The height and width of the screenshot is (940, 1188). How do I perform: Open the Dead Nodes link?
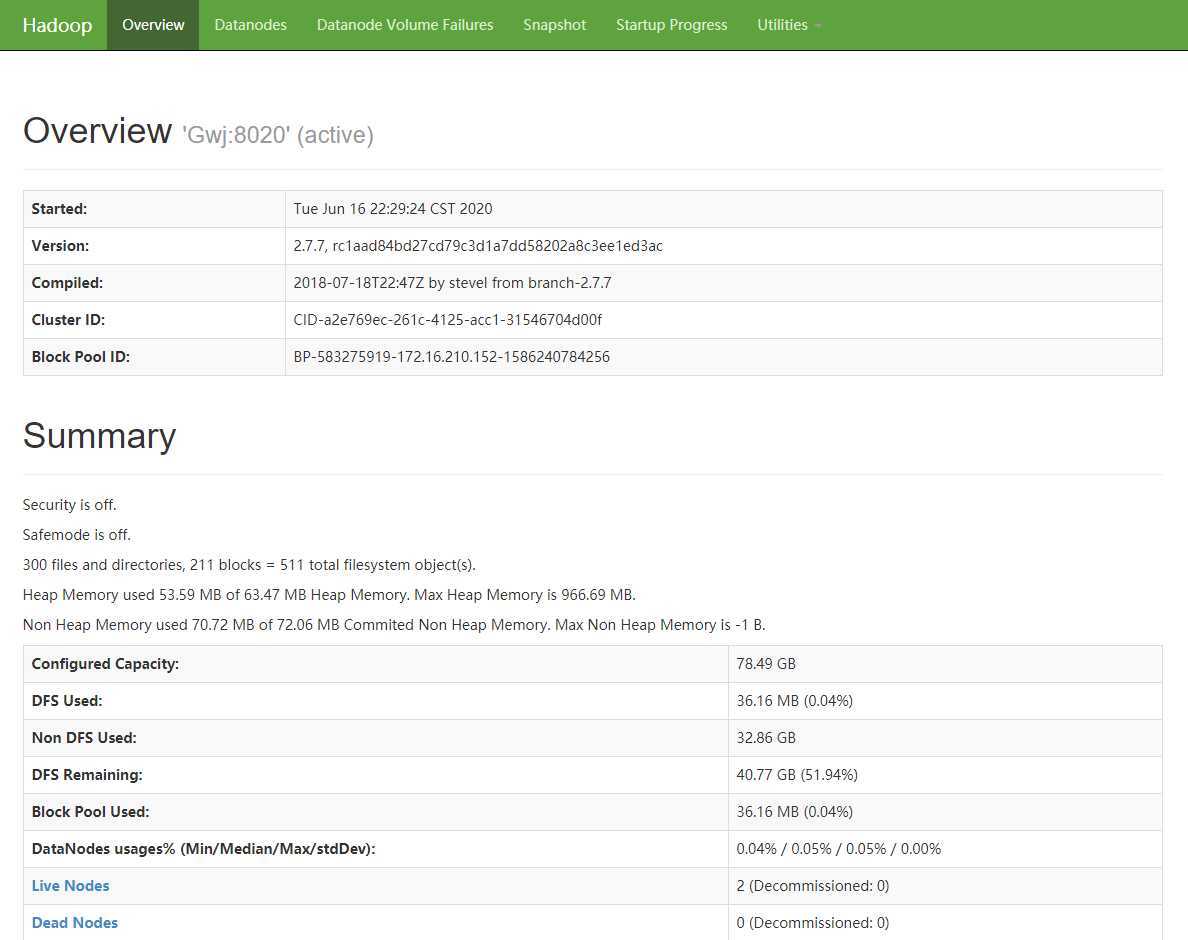75,923
